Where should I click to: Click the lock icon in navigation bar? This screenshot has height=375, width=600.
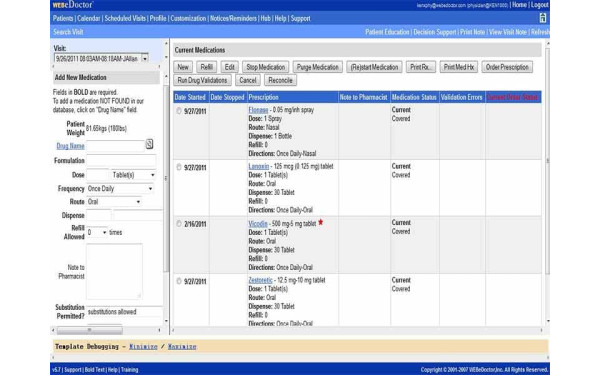542,18
